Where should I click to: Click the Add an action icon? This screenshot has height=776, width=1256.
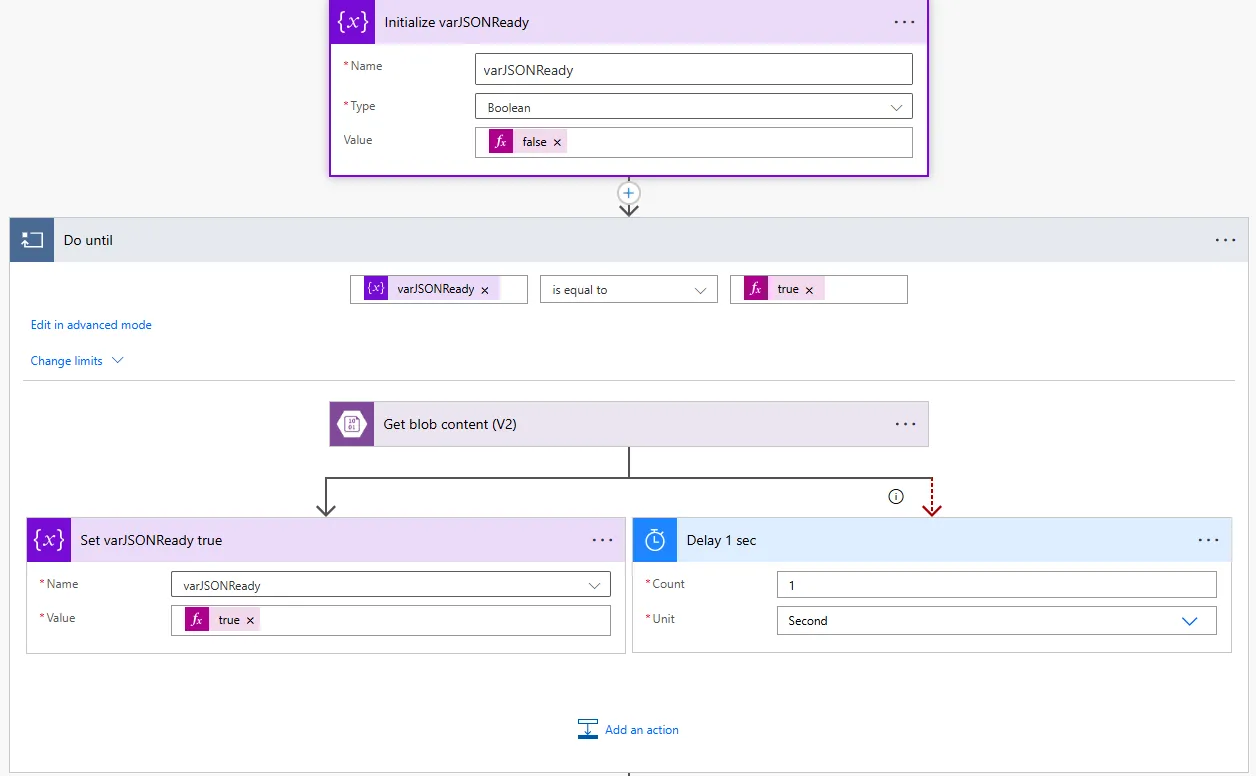click(x=588, y=729)
